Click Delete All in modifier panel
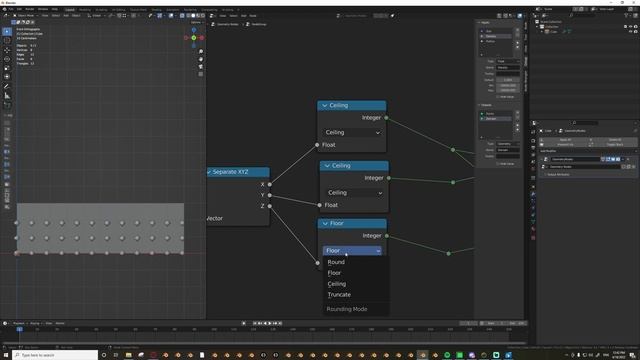Screen dimensions: 640x360 click(615, 140)
